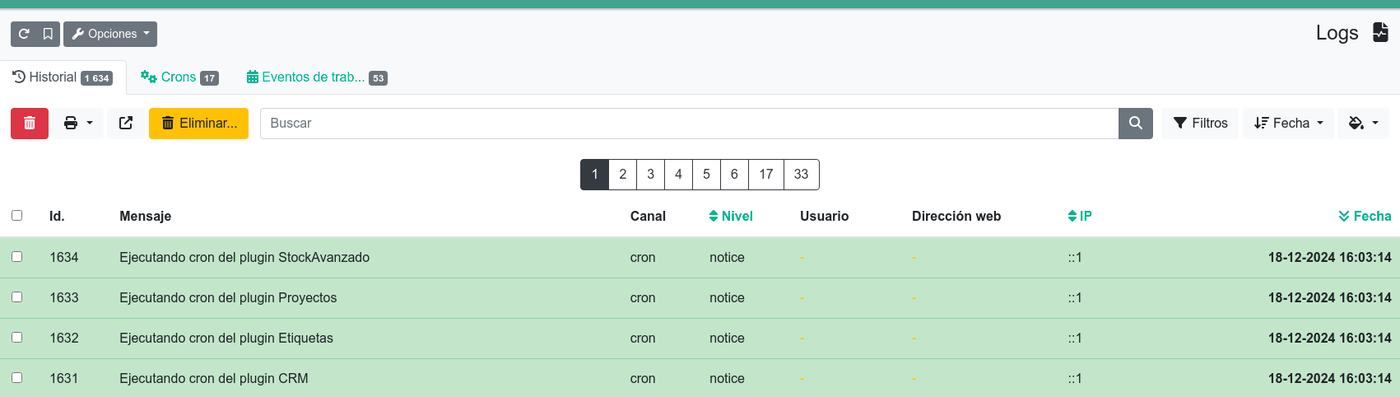The width and height of the screenshot is (1400, 397).
Task: Click the reload page icon
Action: (x=24, y=34)
